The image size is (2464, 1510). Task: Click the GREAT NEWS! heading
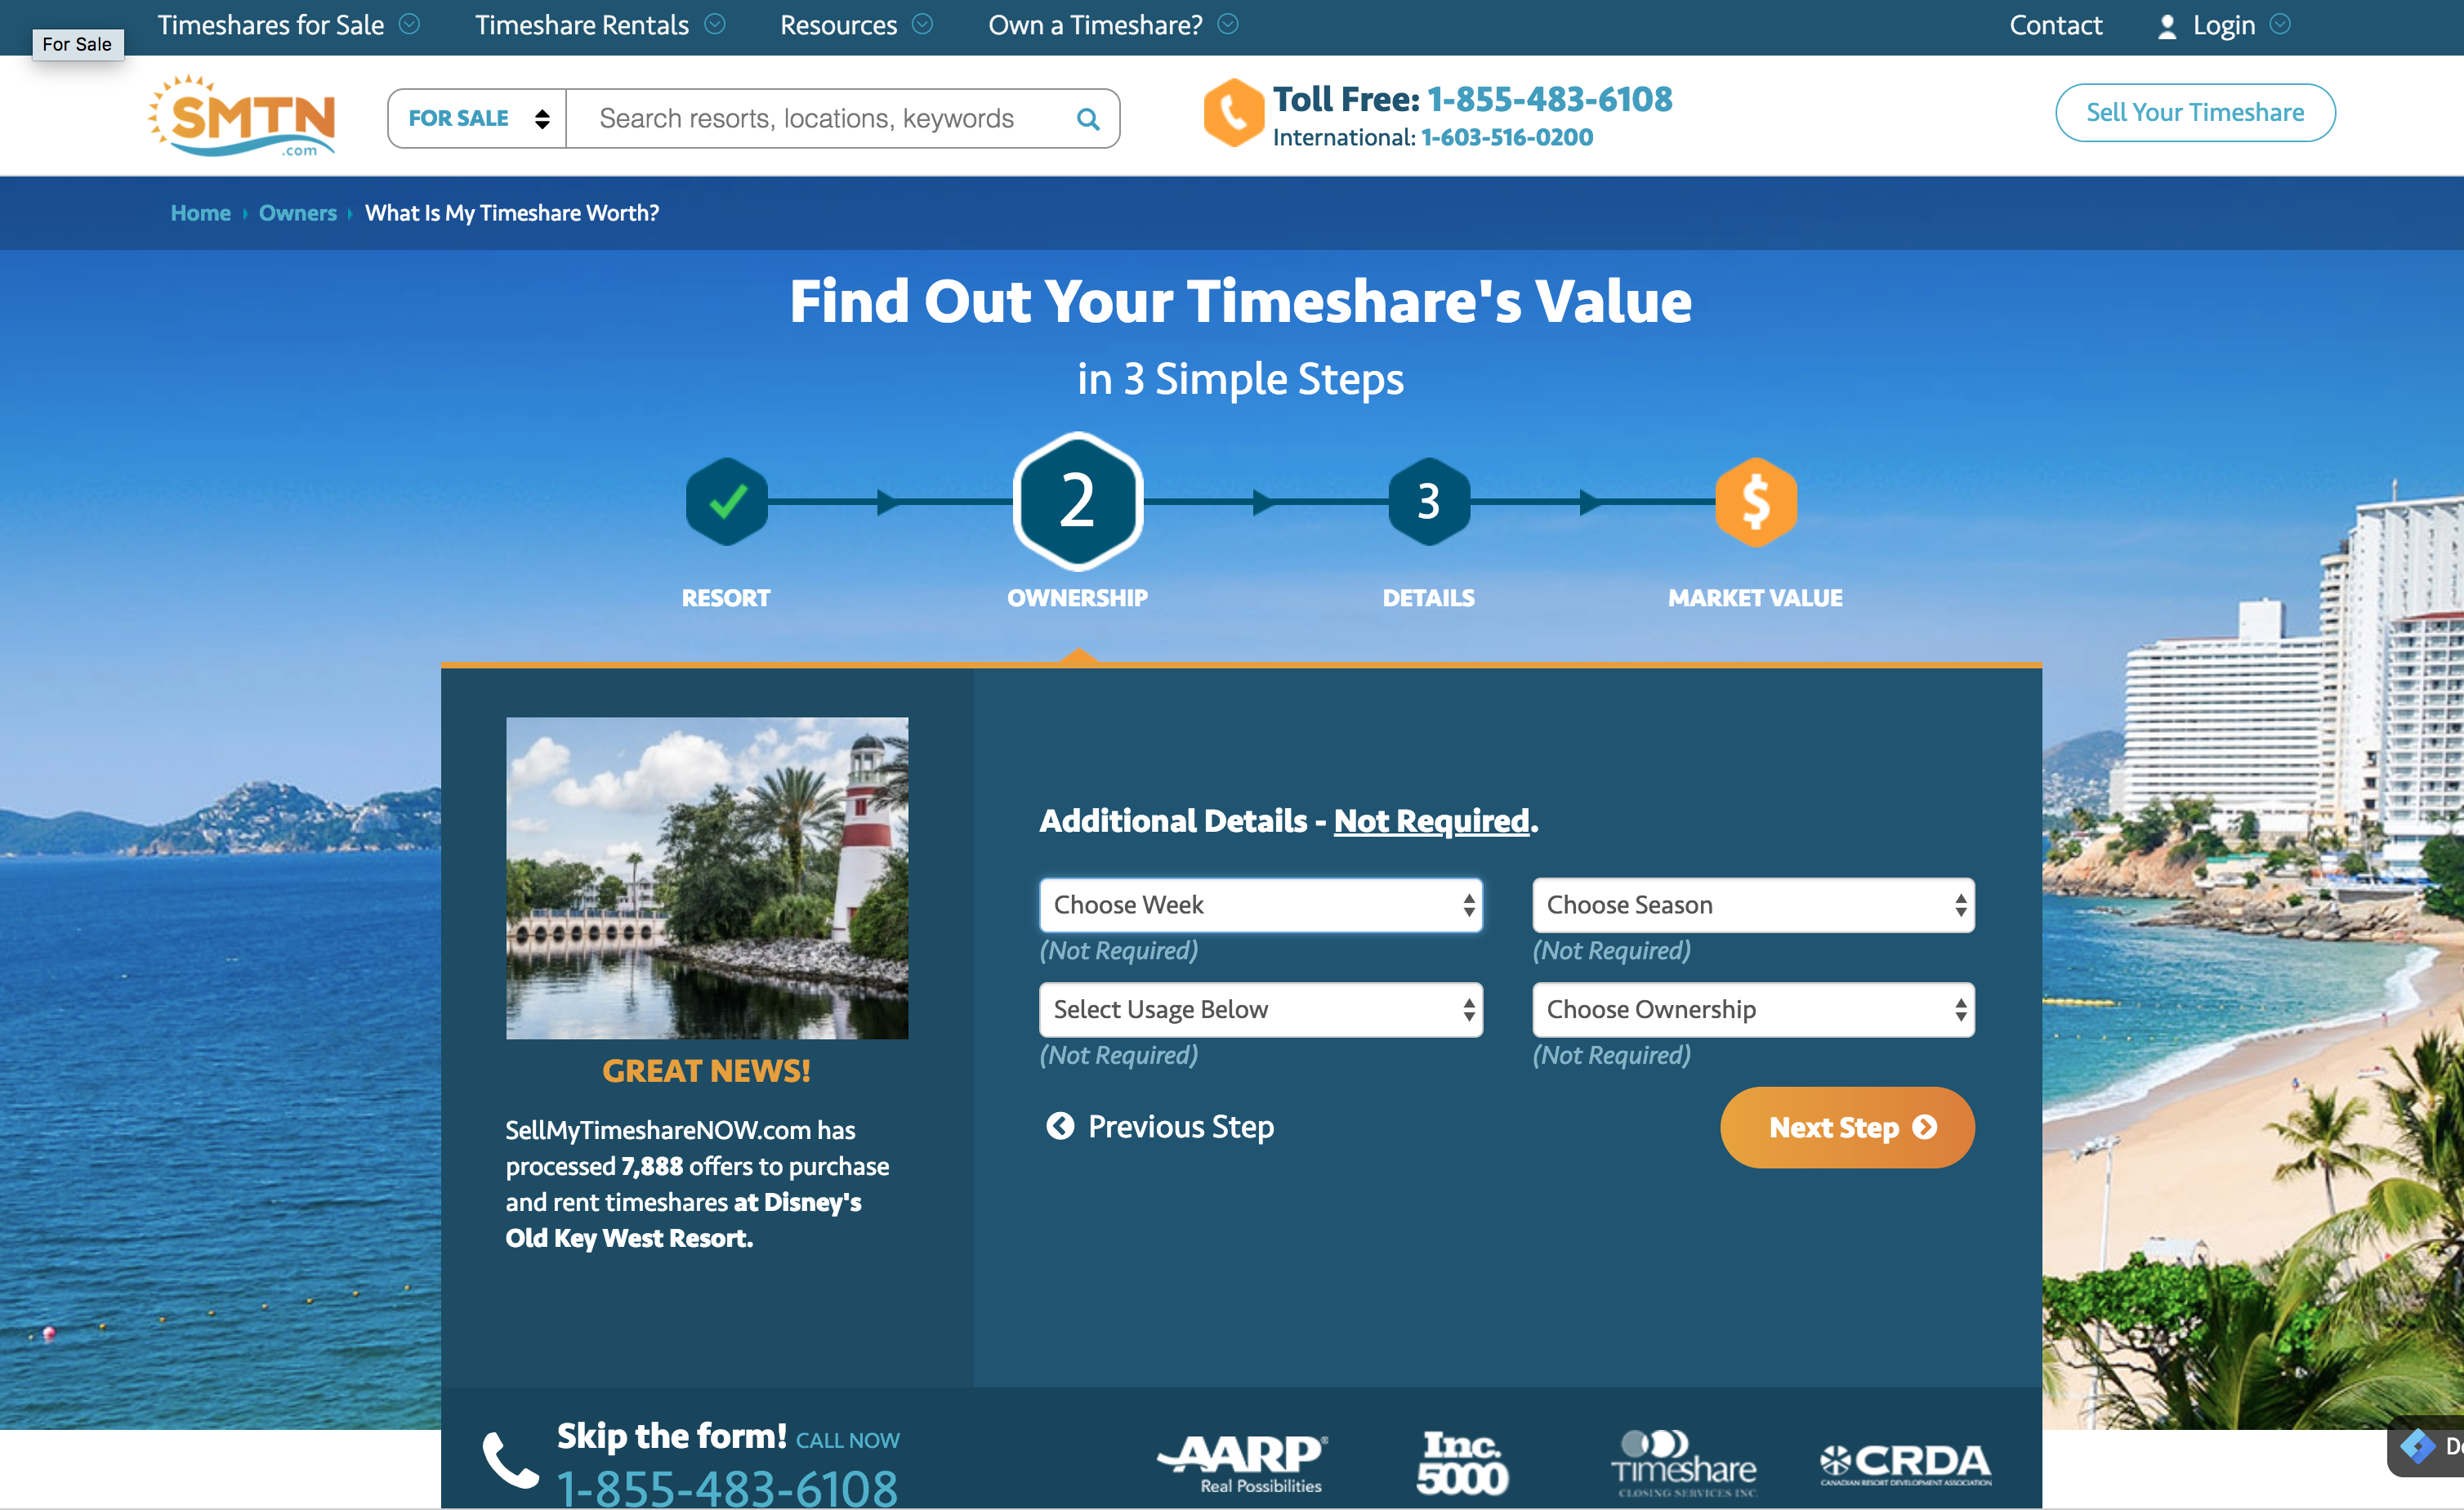point(706,1071)
